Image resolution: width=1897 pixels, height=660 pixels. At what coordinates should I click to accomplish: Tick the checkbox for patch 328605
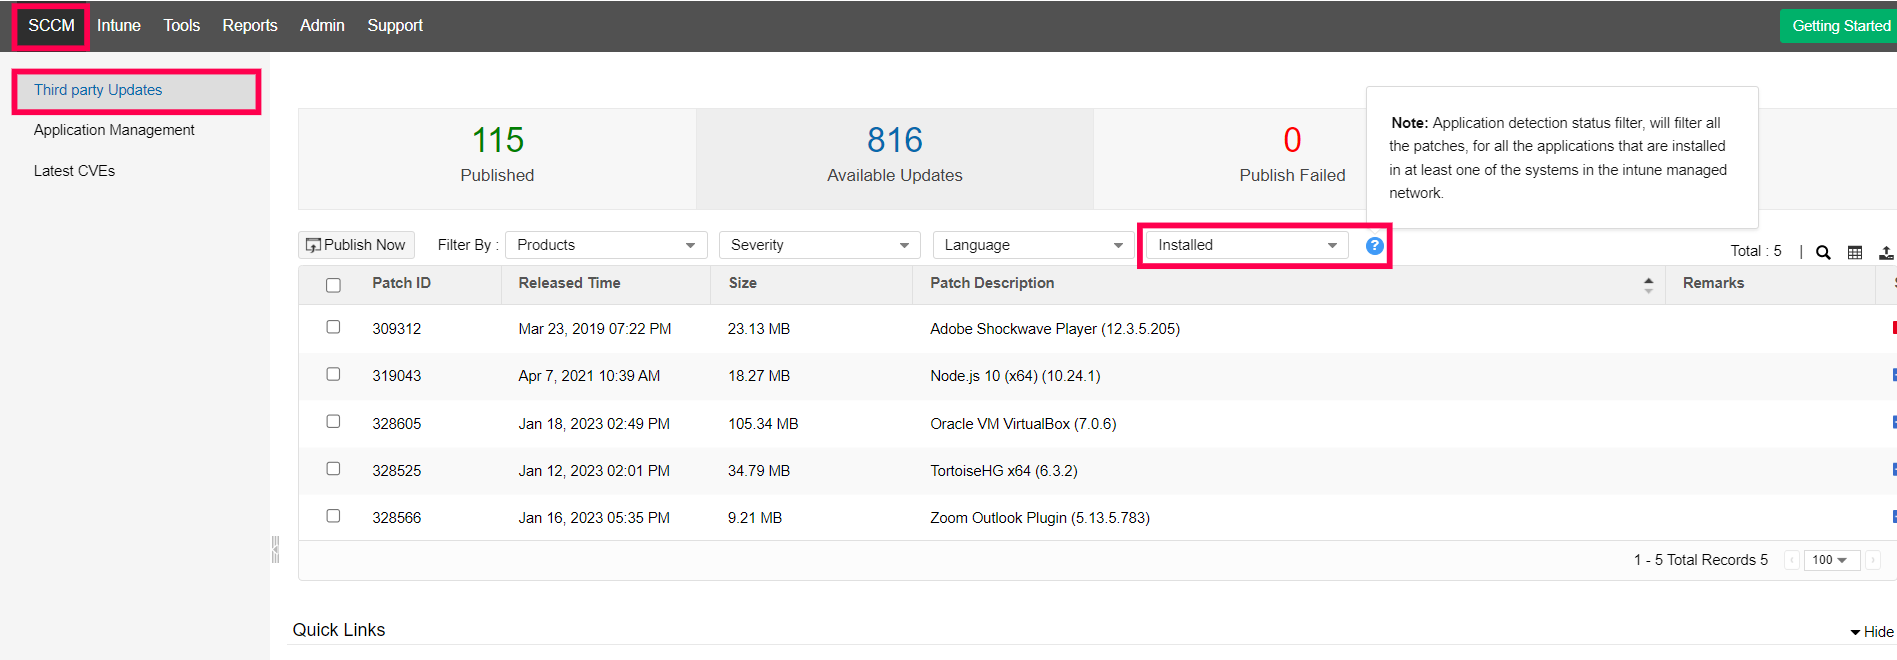pyautogui.click(x=333, y=422)
